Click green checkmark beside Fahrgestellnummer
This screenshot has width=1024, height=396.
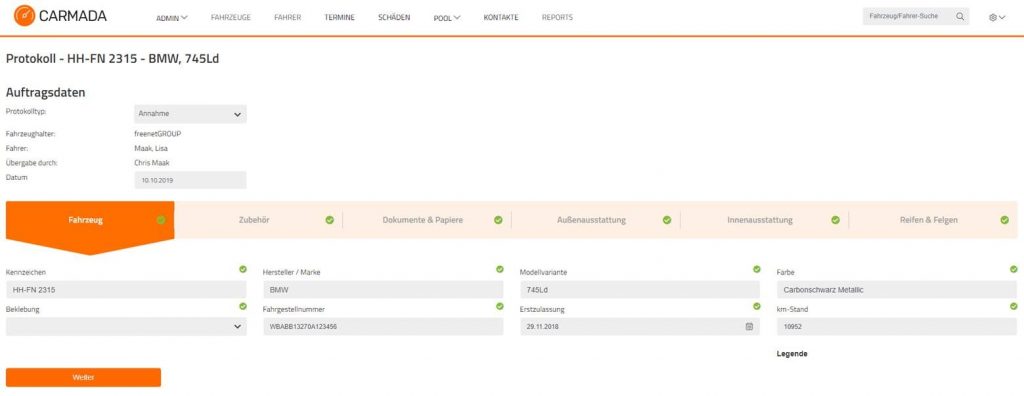[500, 306]
